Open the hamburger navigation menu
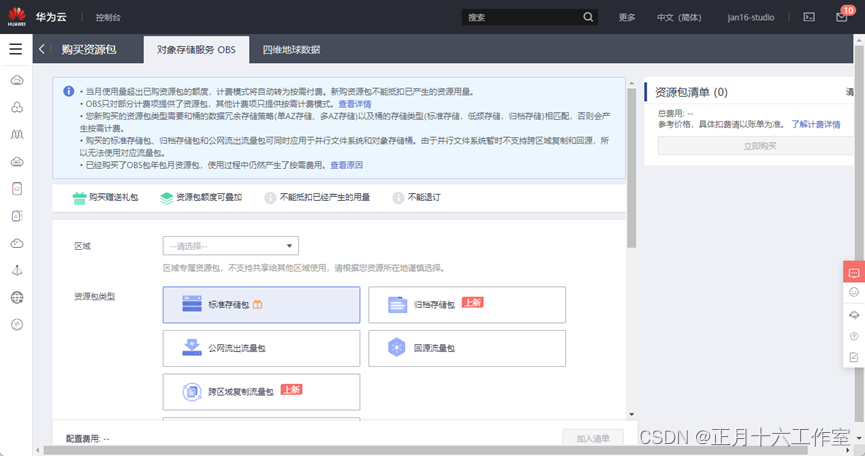865x456 pixels. point(16,49)
